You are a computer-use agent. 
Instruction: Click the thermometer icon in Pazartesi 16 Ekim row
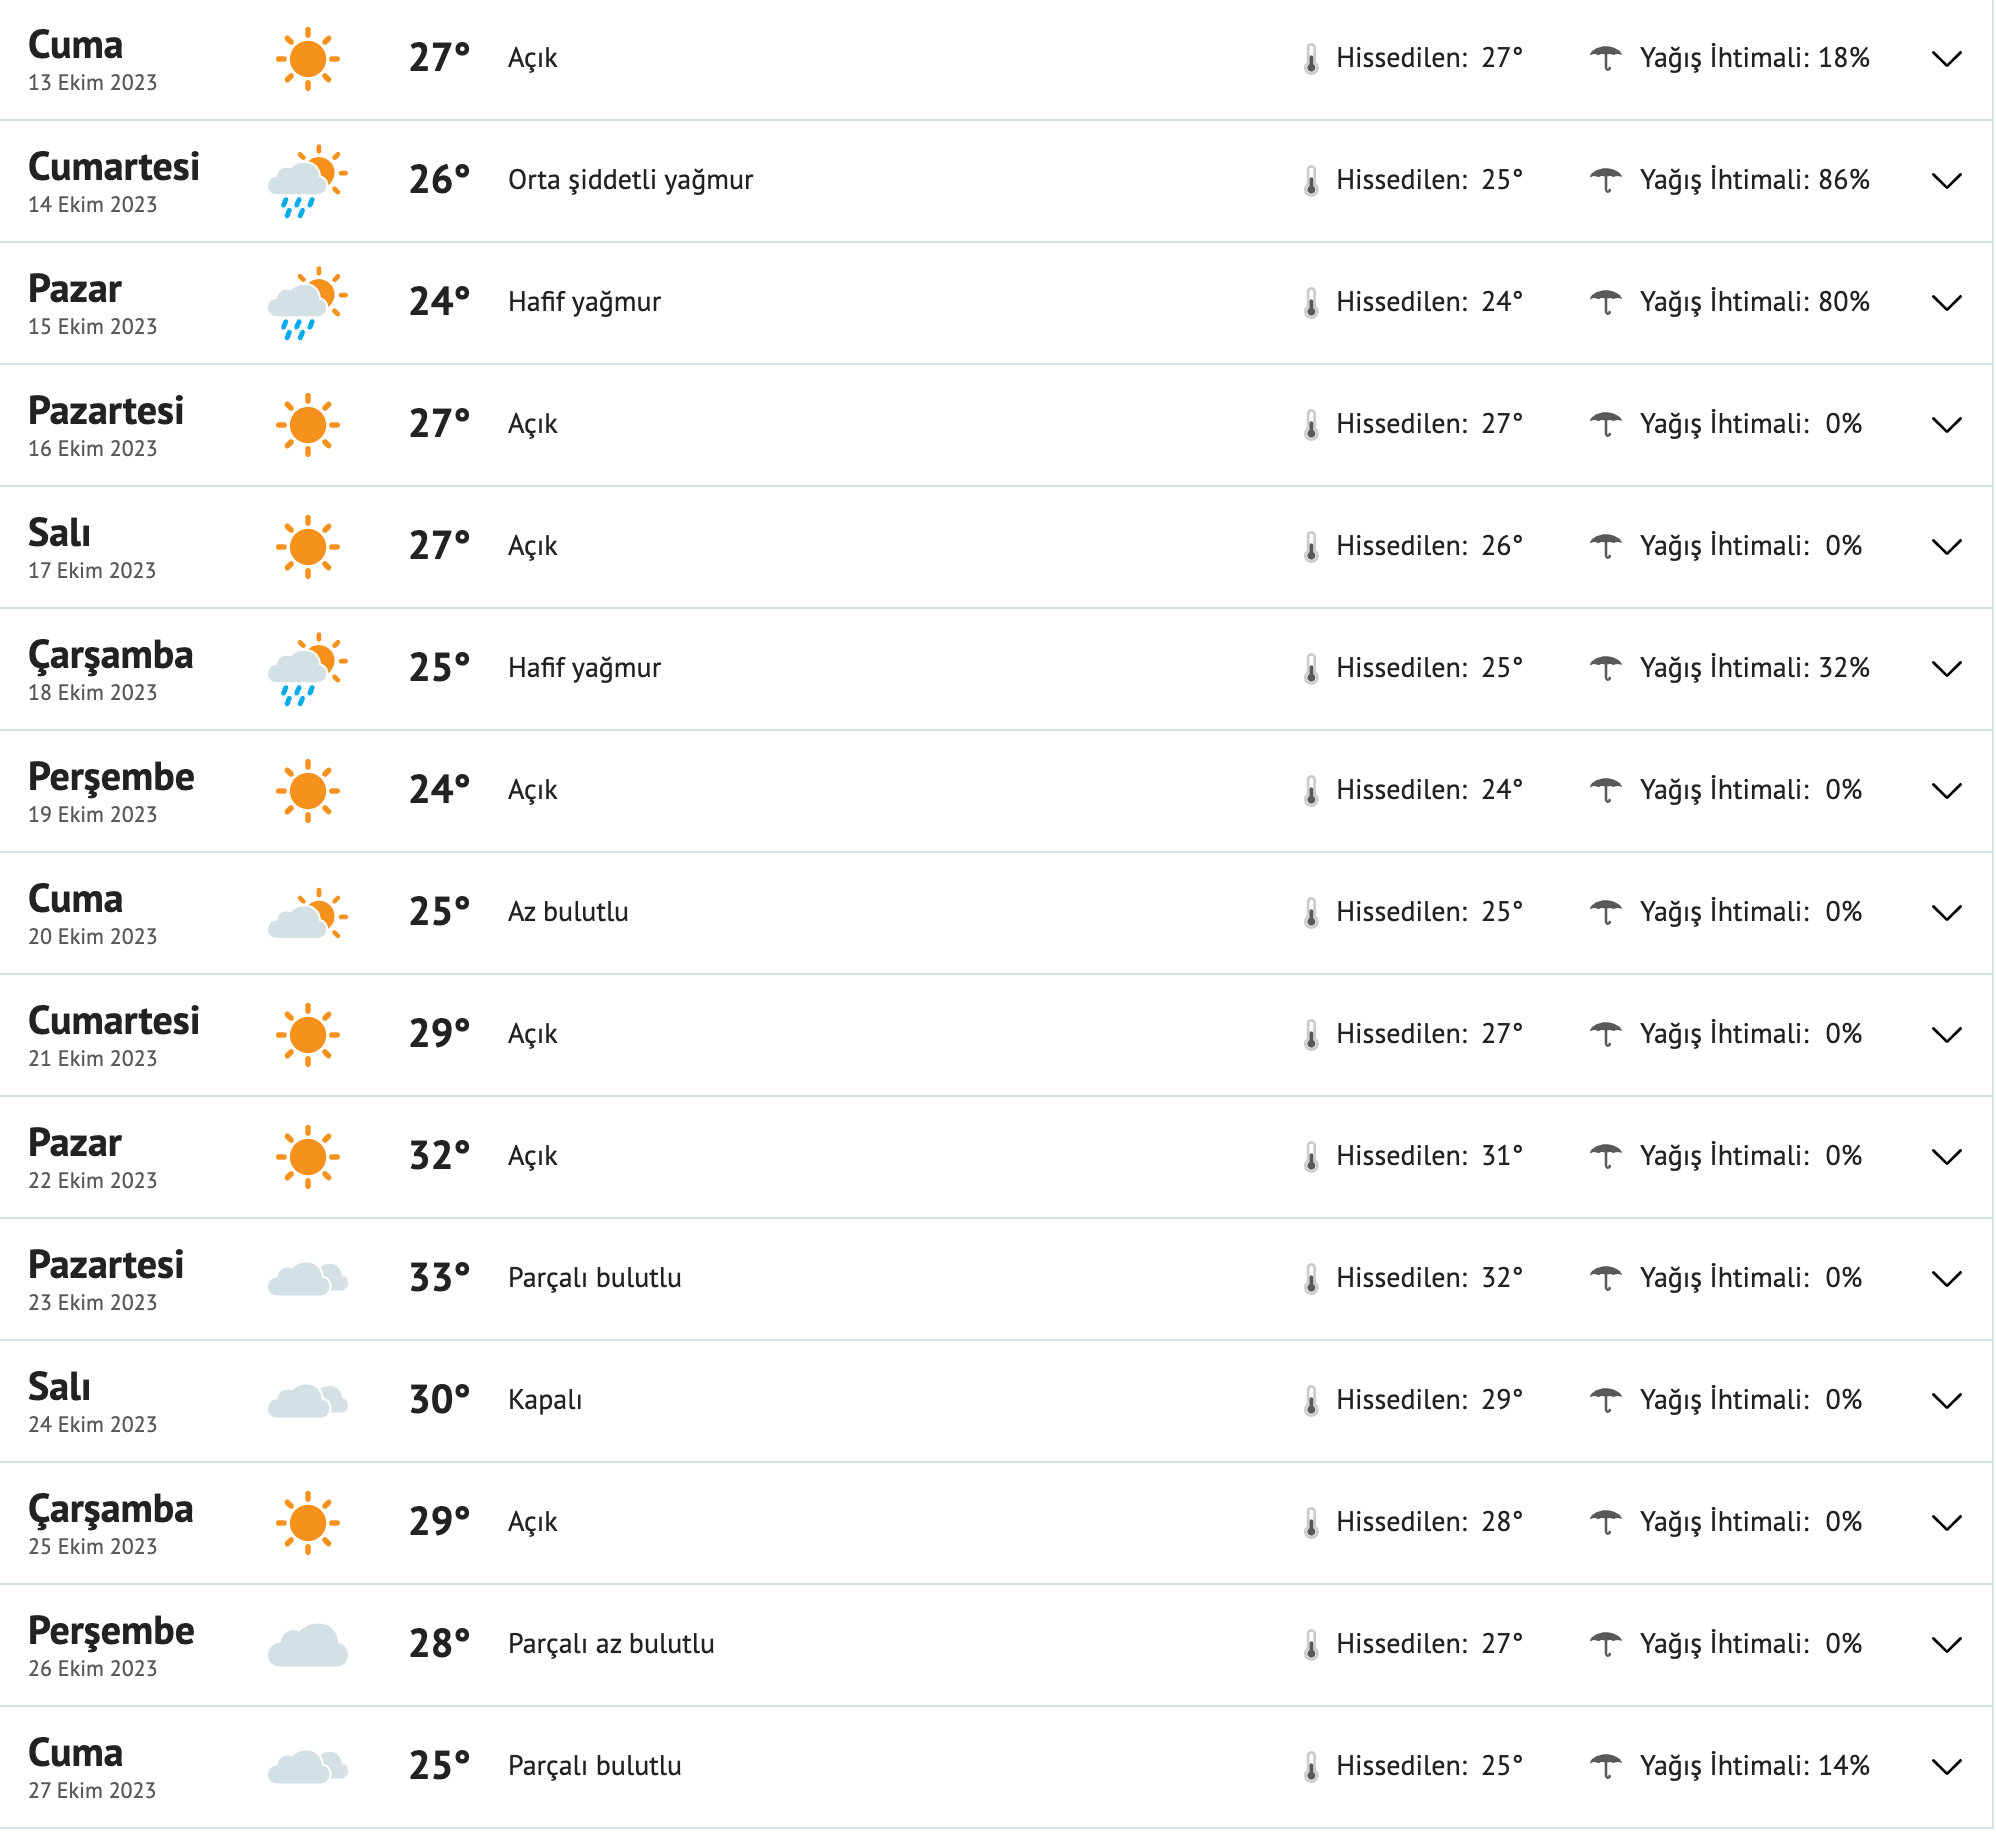pos(1311,423)
